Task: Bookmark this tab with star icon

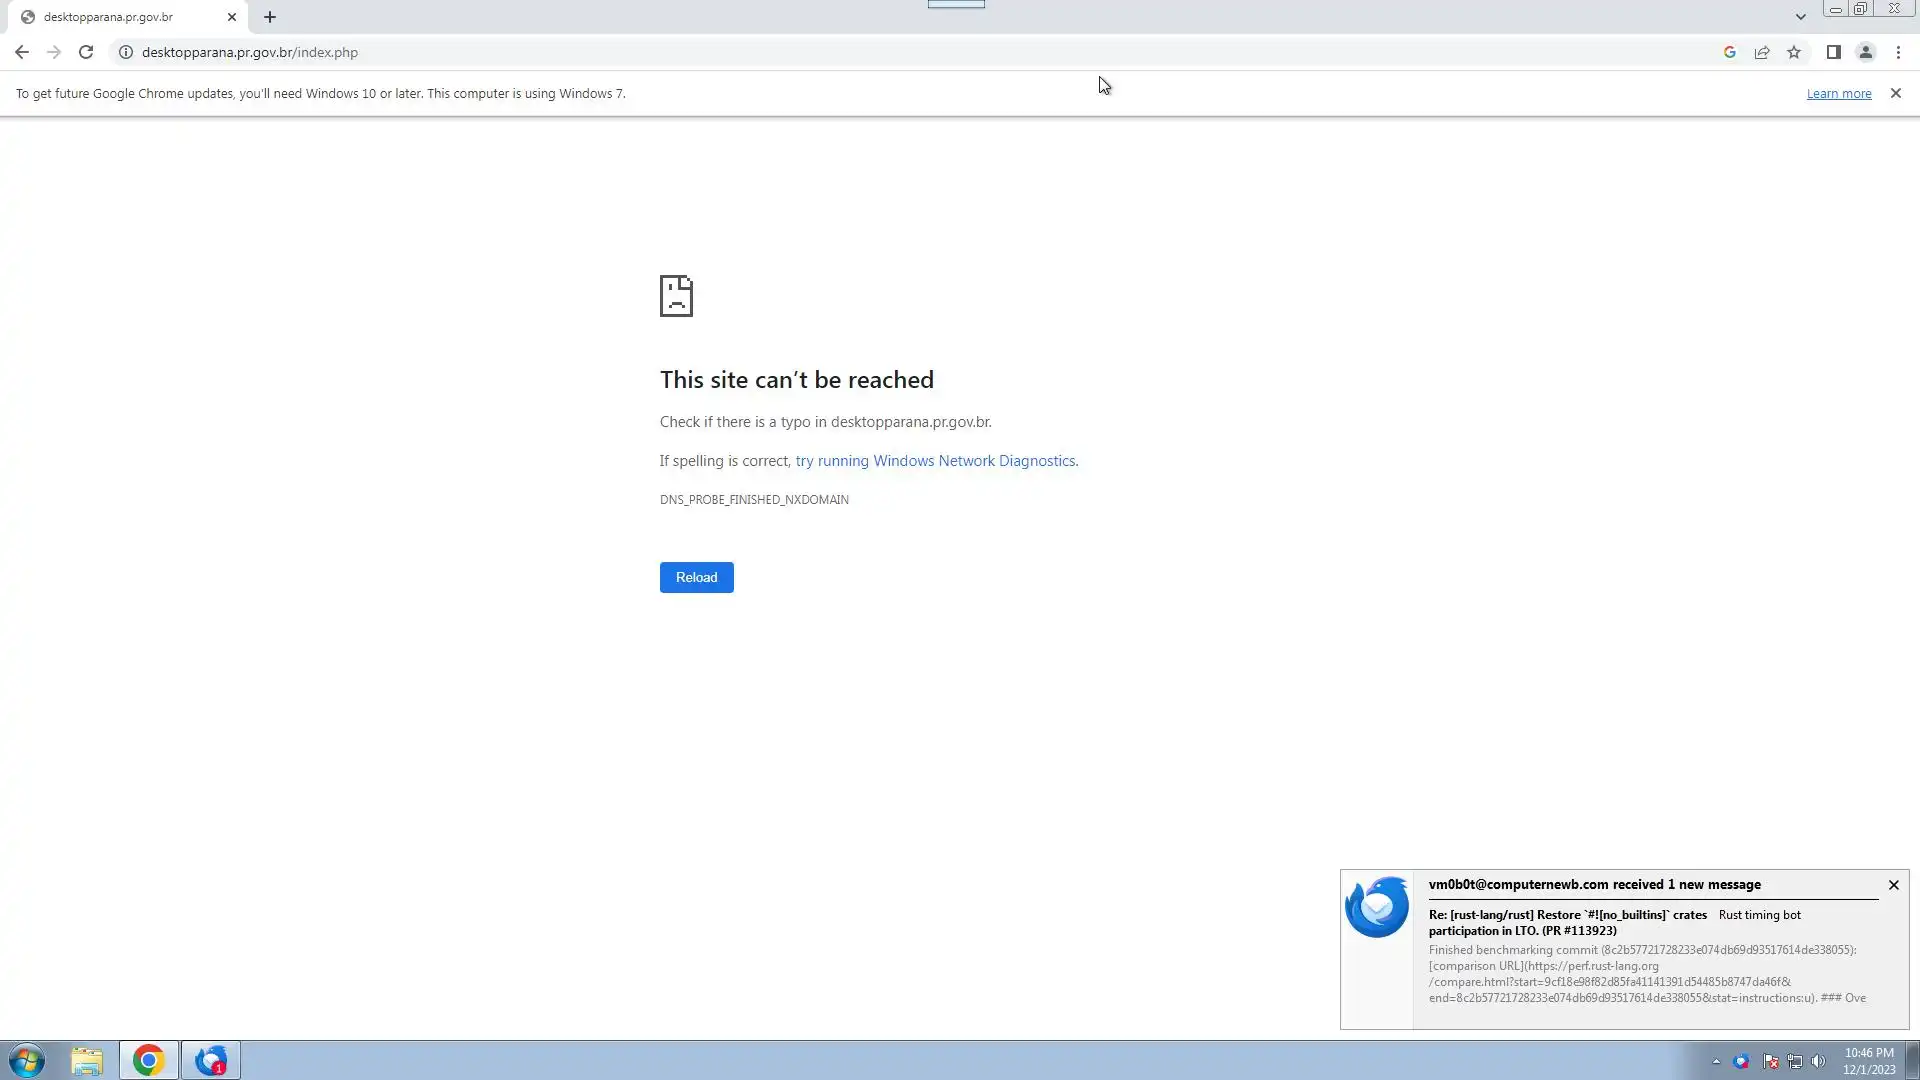Action: click(1794, 52)
